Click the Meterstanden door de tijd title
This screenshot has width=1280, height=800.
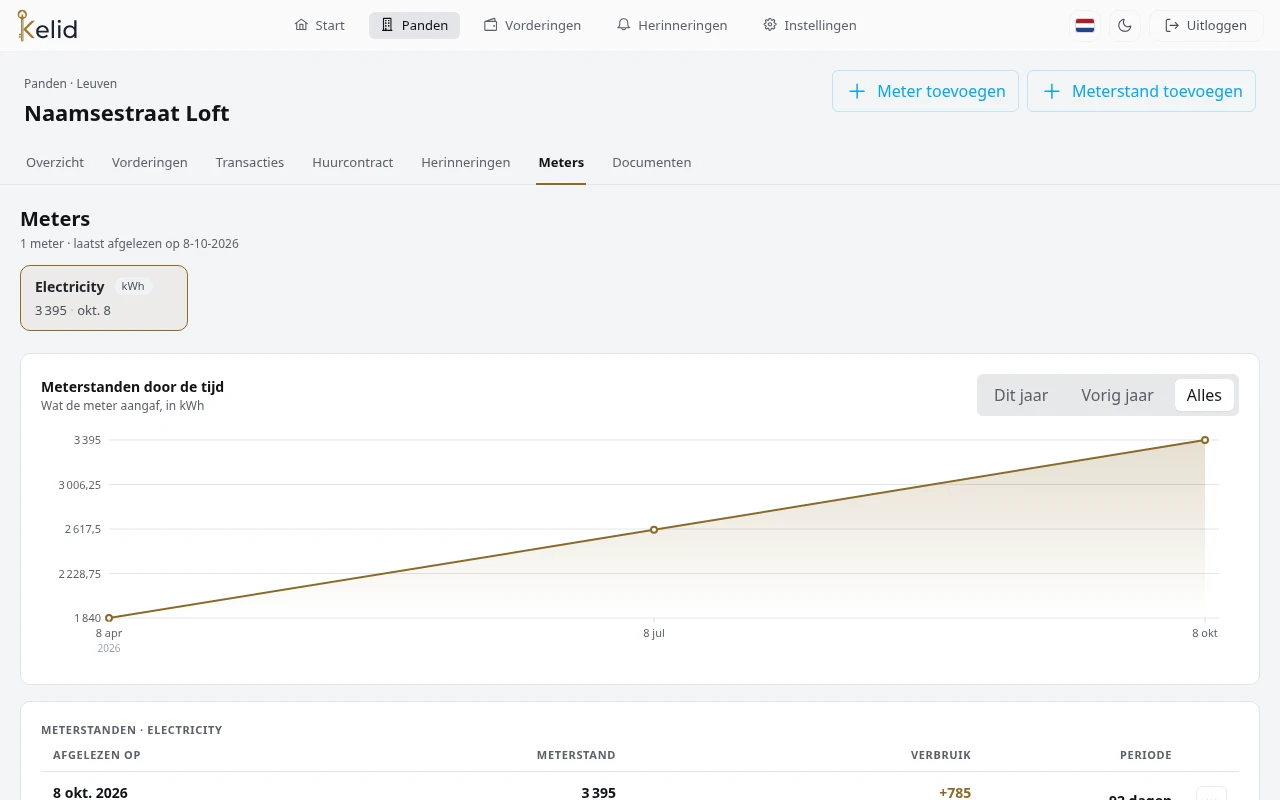point(132,387)
